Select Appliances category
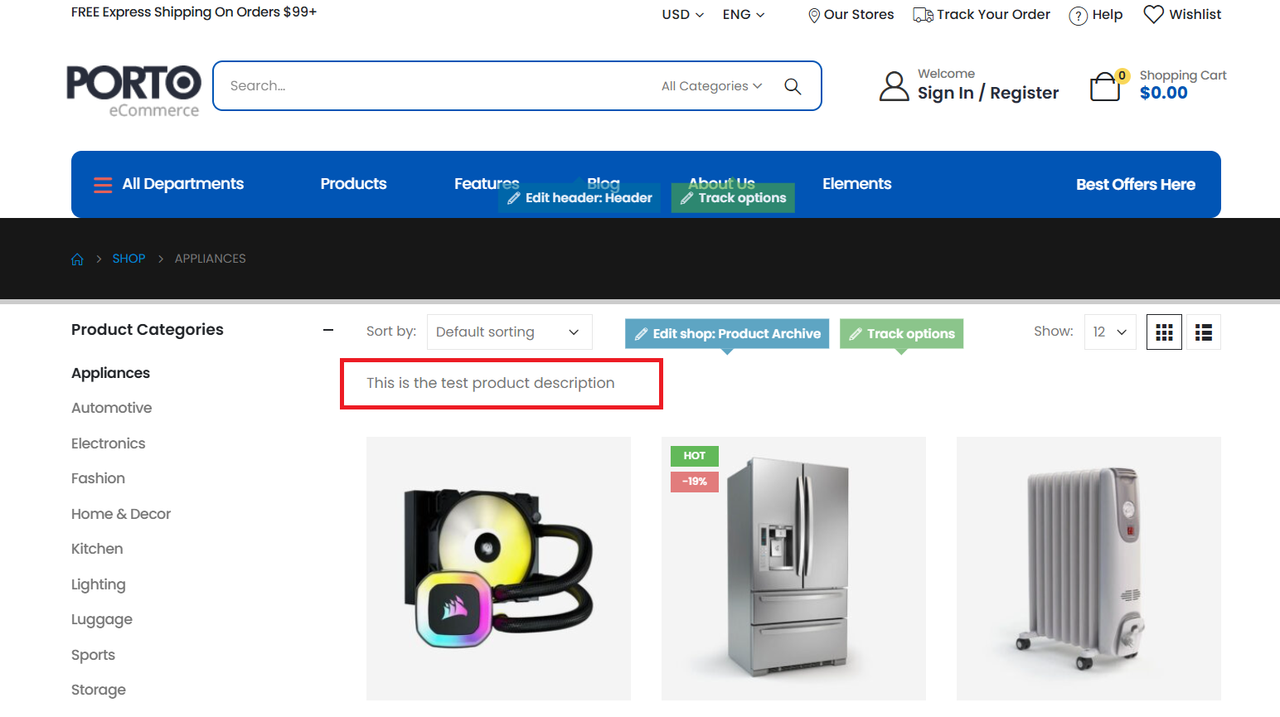 111,373
